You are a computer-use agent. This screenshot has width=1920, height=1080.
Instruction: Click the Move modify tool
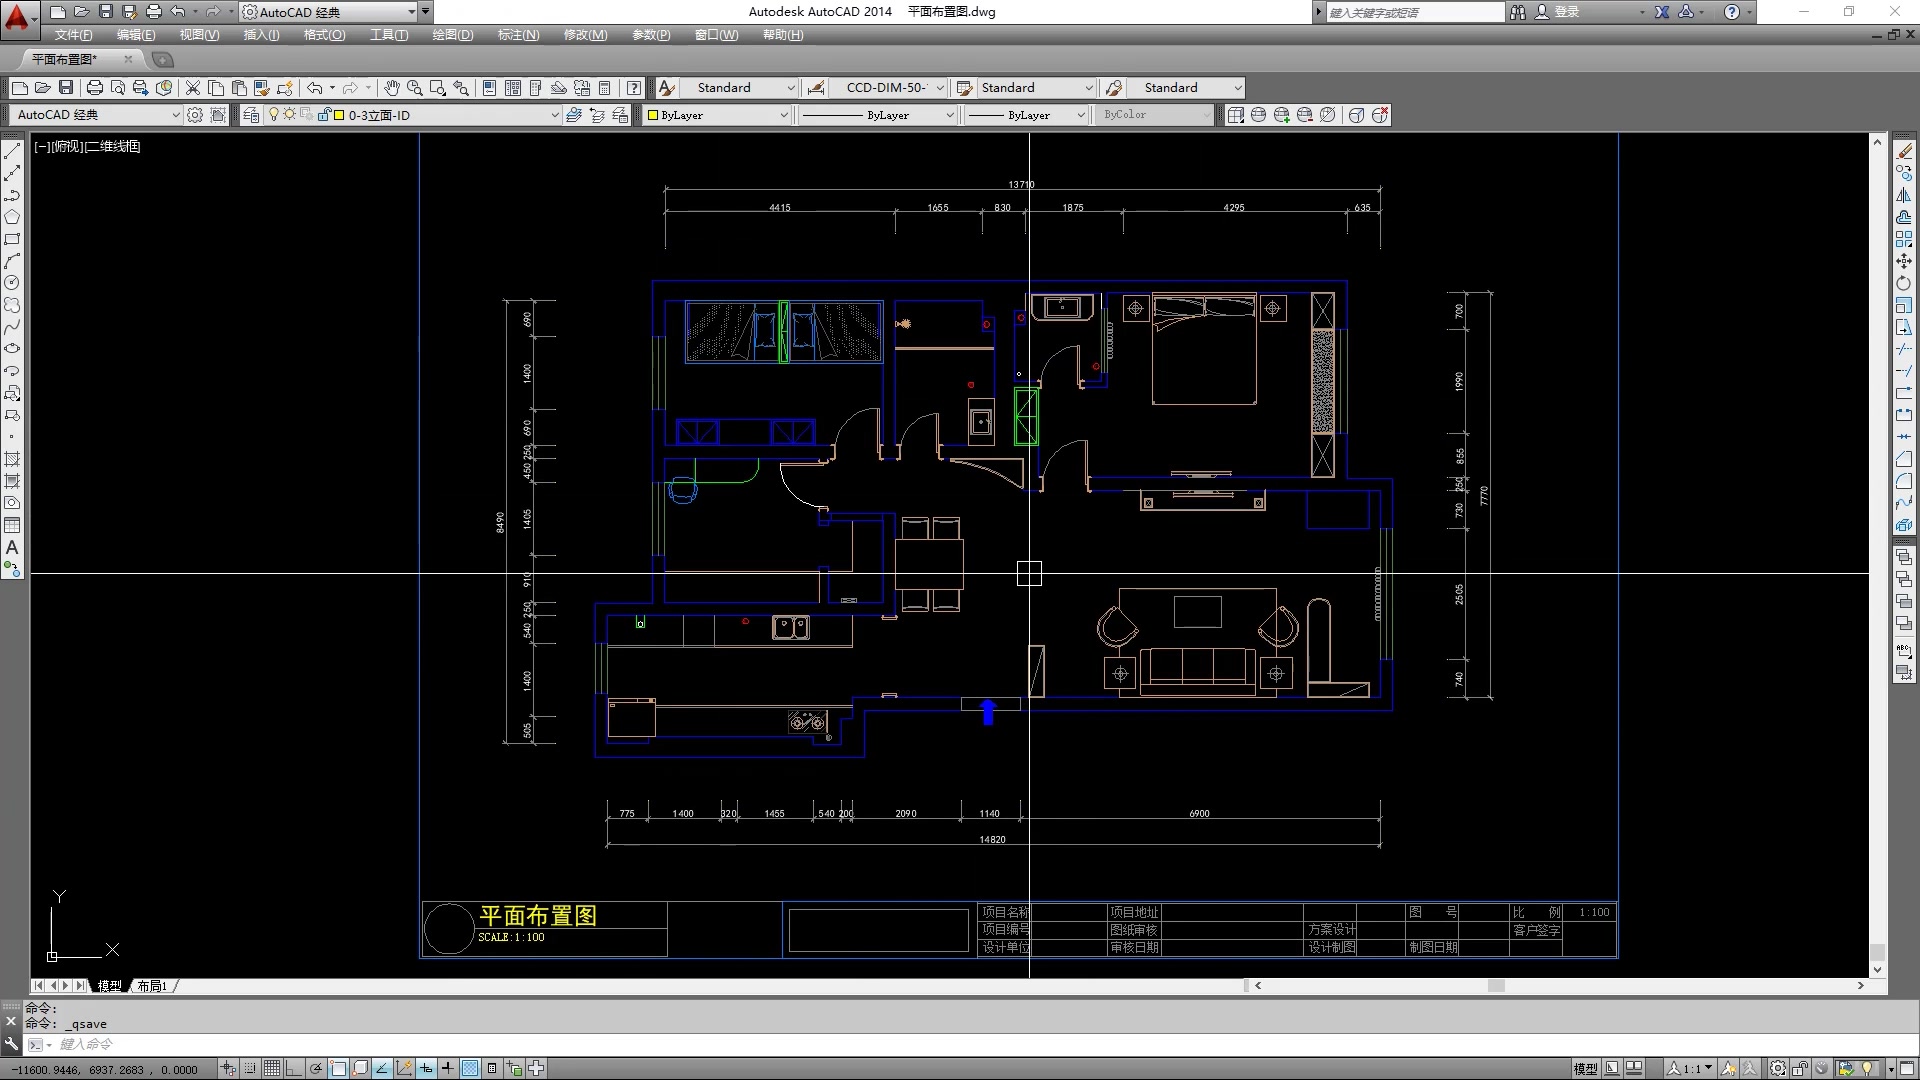(1904, 261)
